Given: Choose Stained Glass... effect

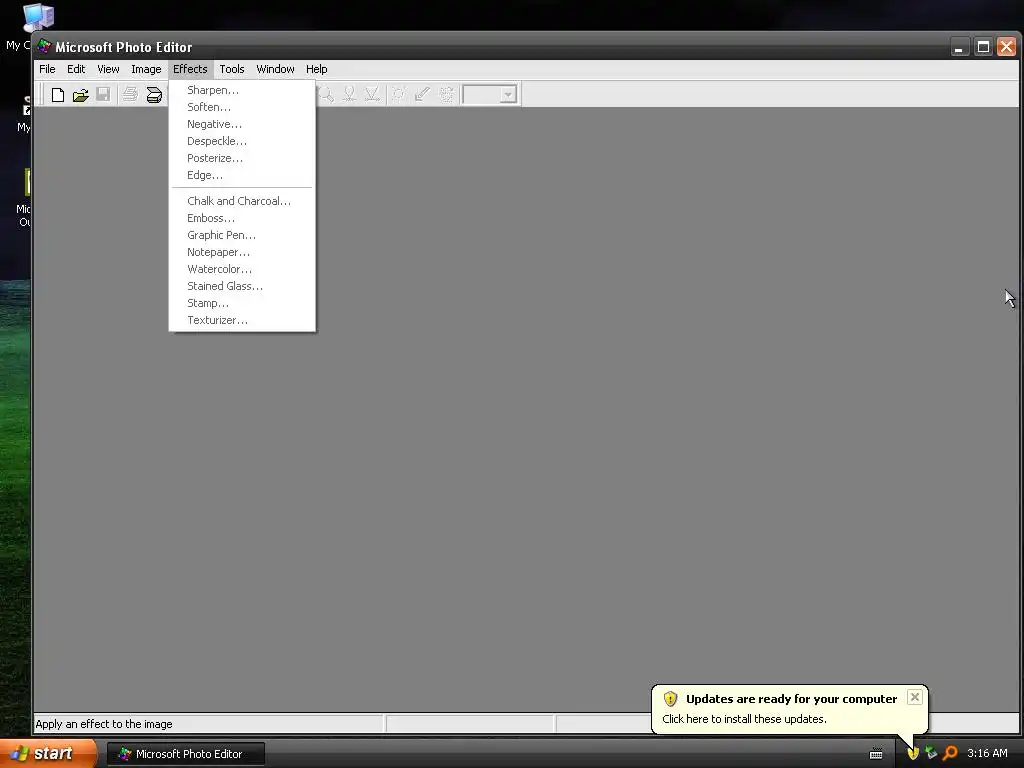Looking at the screenshot, I should (242, 286).
